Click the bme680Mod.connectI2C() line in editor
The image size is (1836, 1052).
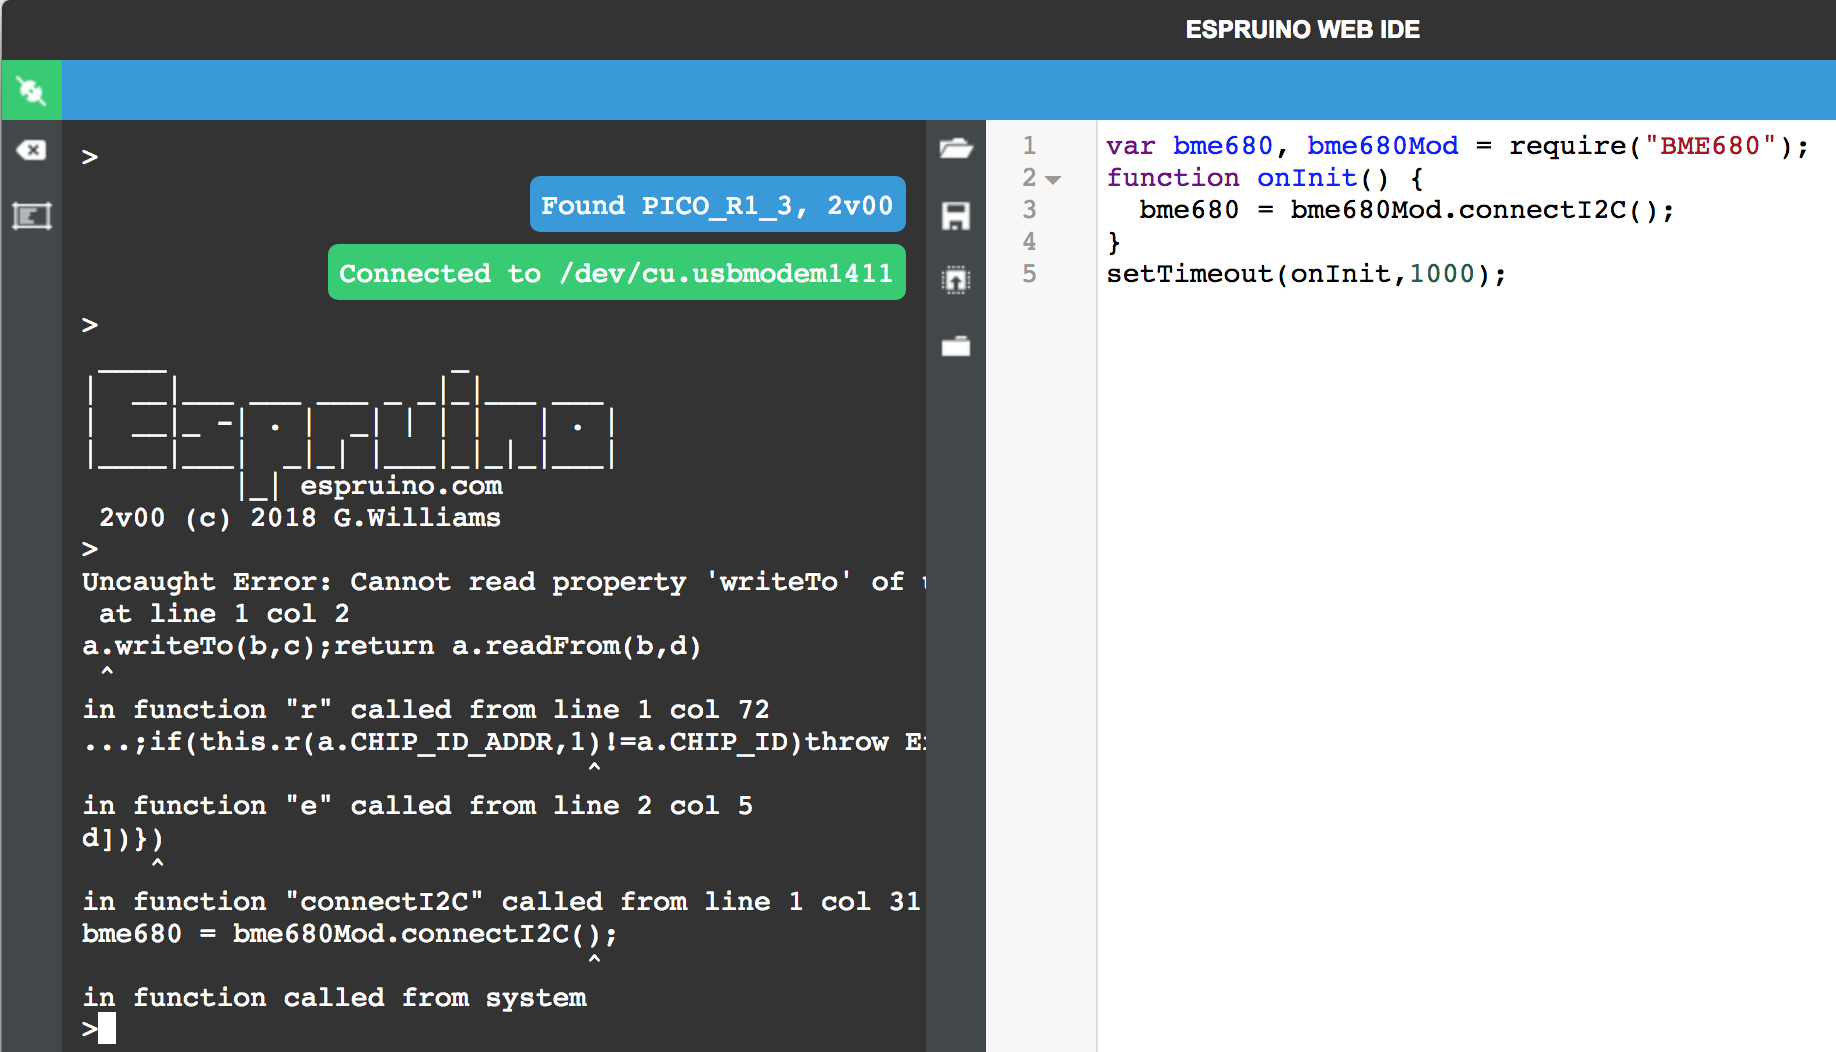coord(1406,210)
